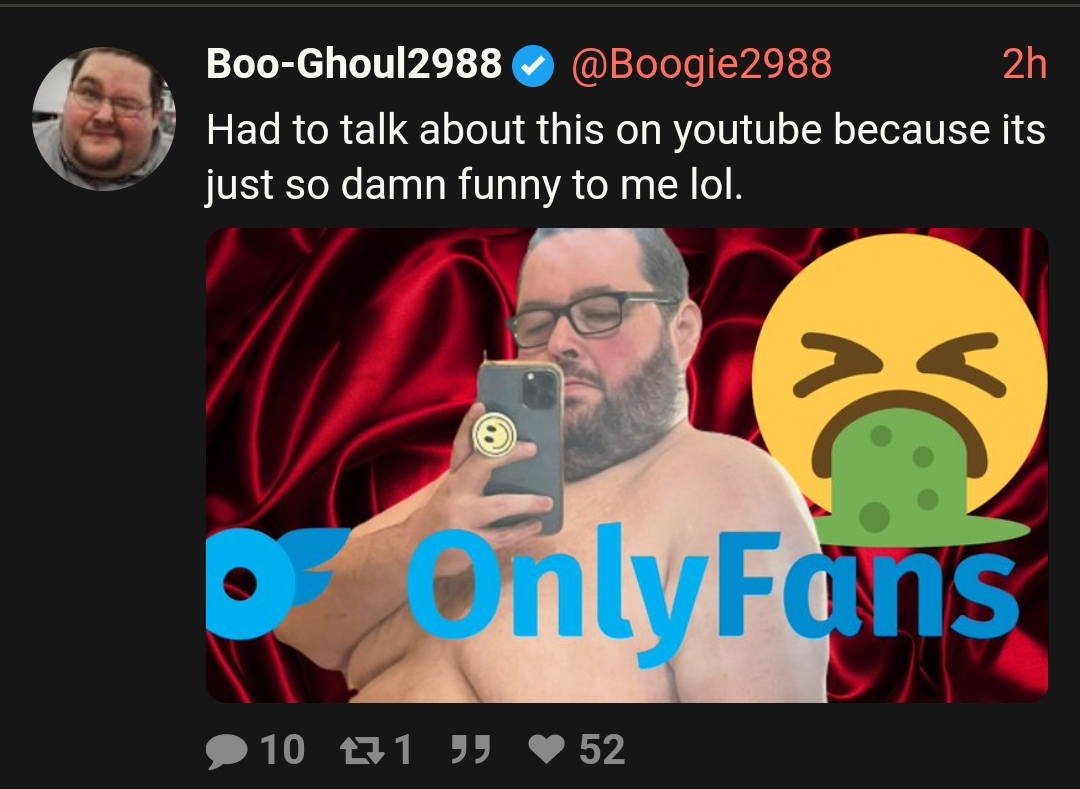Open Boo-Ghoul2988's round profile avatar

(x=104, y=118)
